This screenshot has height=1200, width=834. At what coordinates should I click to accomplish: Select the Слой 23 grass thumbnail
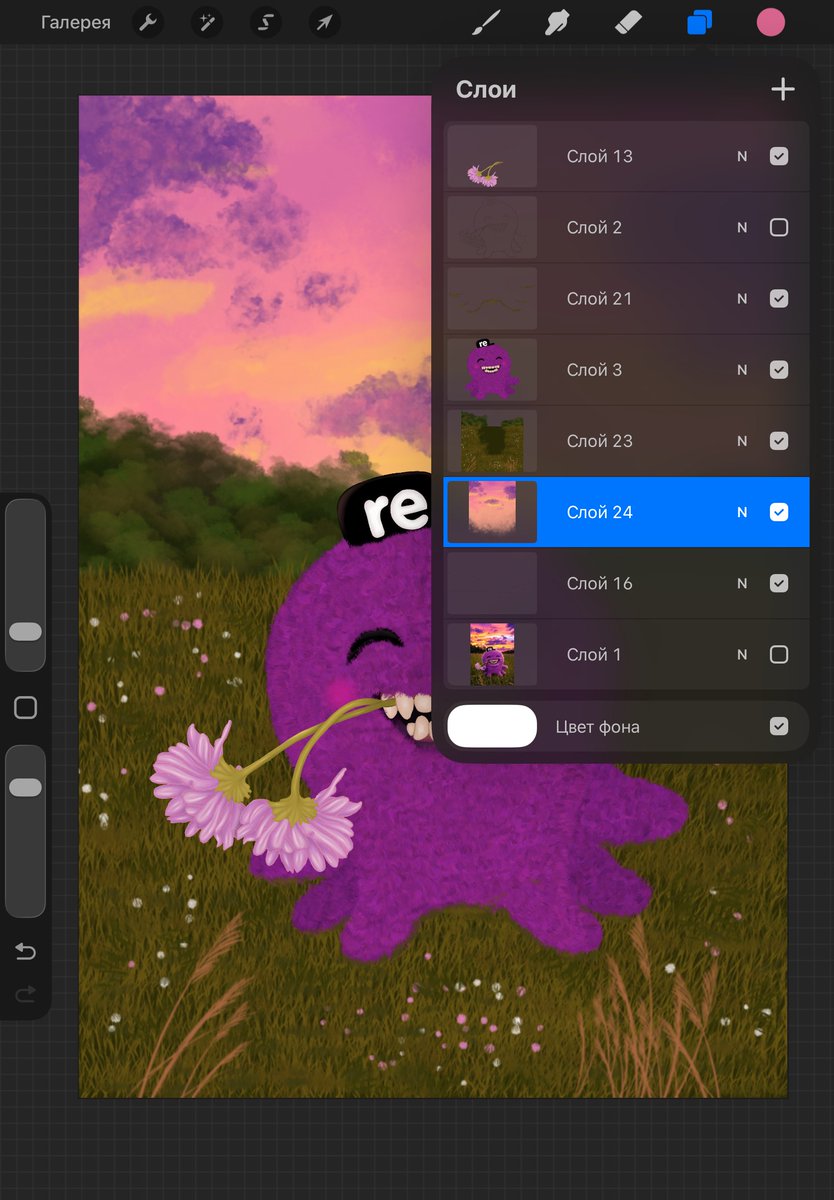[492, 441]
